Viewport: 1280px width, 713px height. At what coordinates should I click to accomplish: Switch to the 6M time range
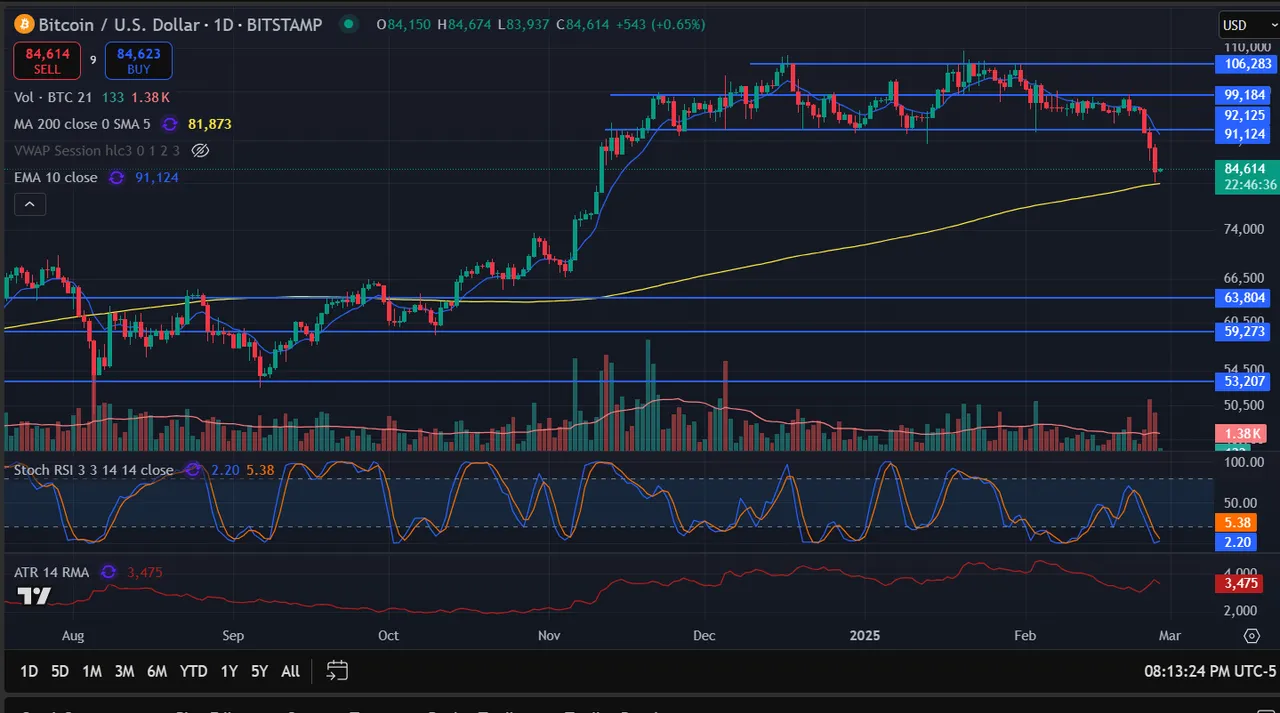pos(157,671)
